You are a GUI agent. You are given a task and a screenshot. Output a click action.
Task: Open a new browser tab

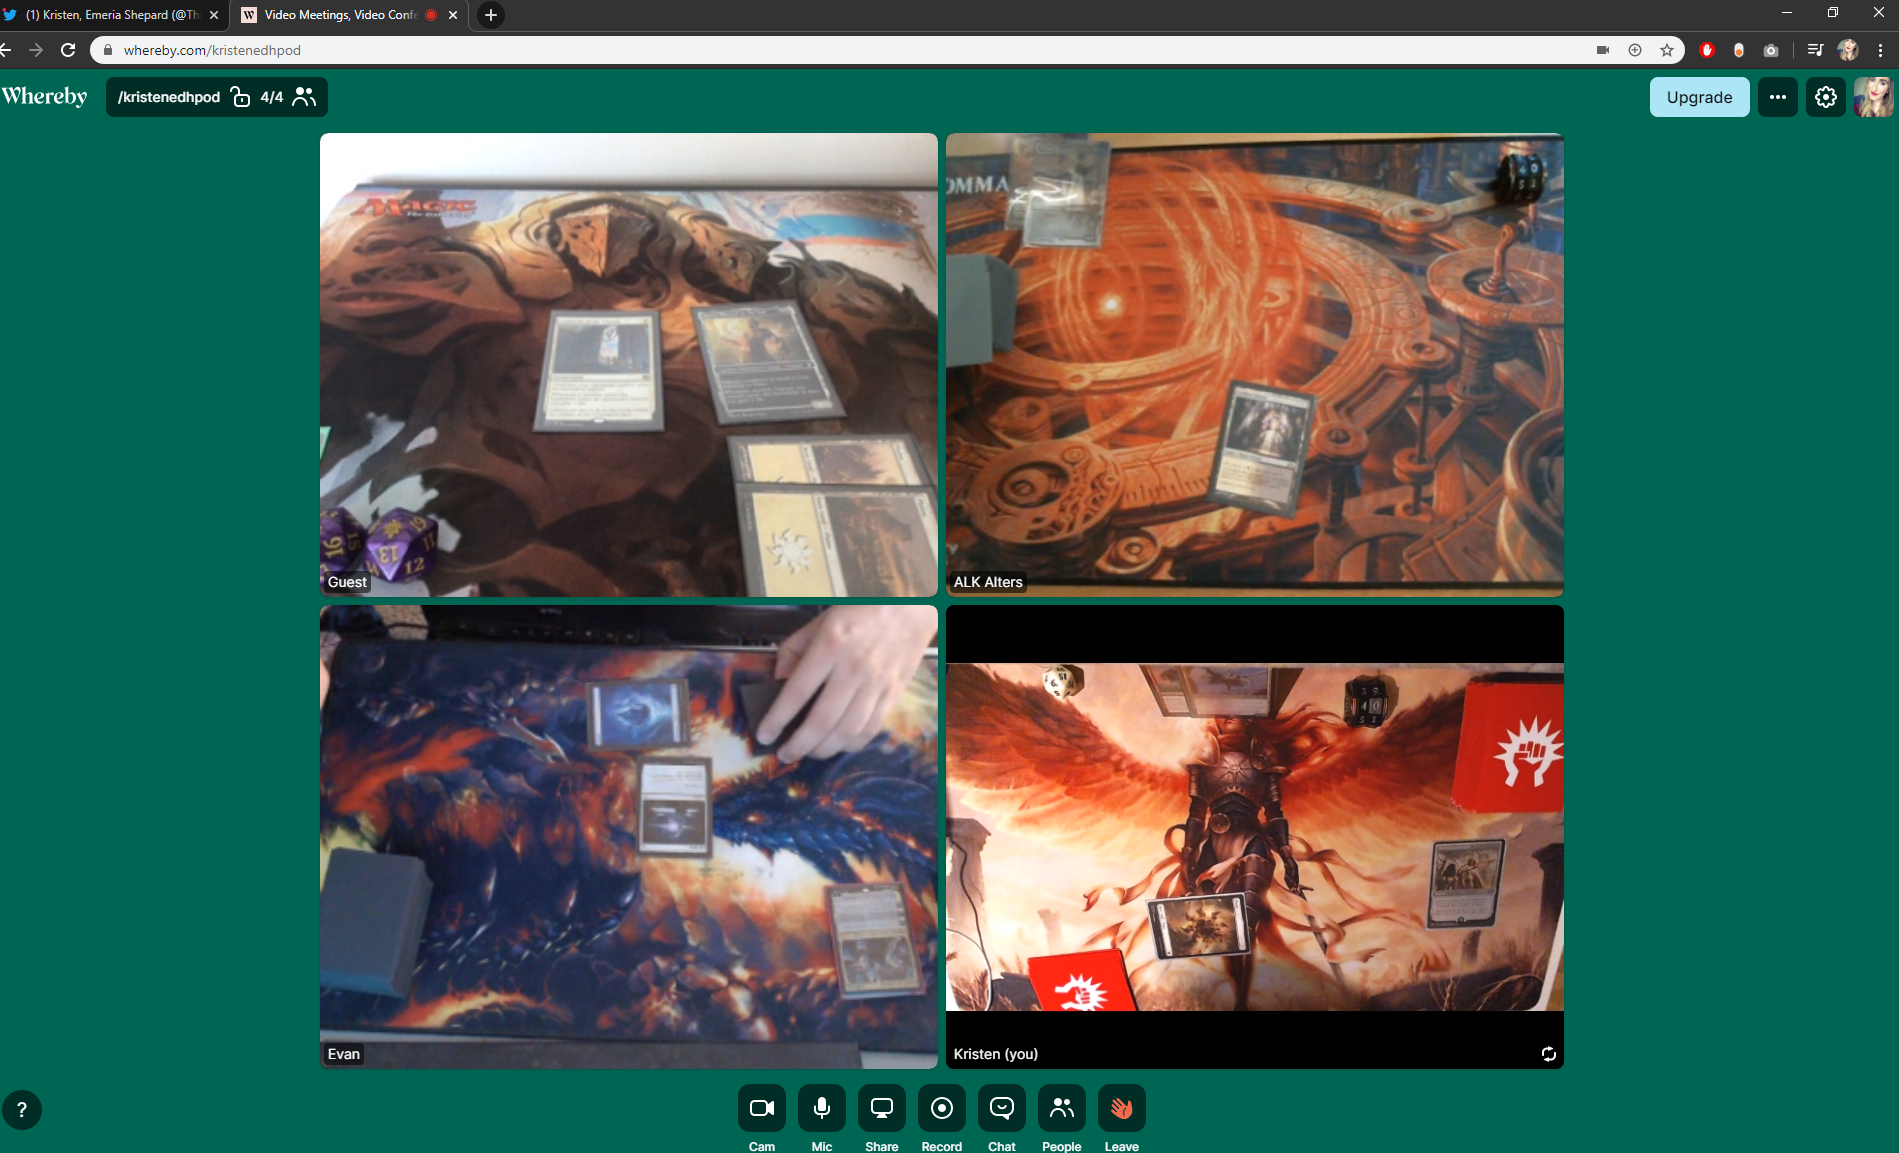click(490, 15)
